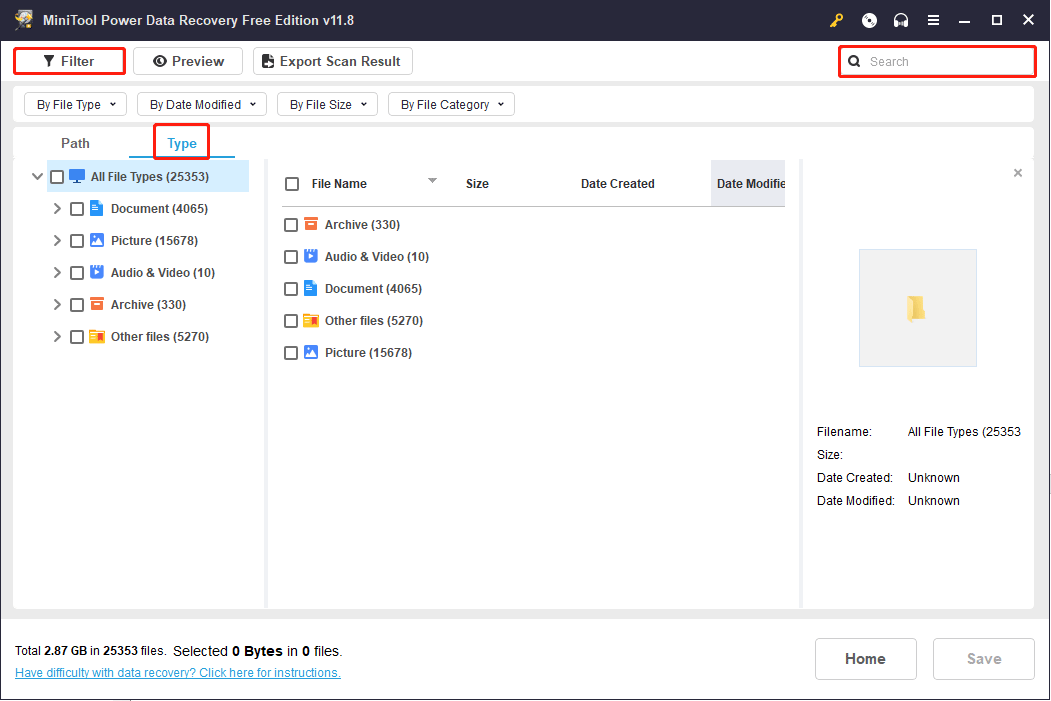This screenshot has height=701, width=1051.
Task: Click Export Scan Result button
Action: [x=332, y=62]
